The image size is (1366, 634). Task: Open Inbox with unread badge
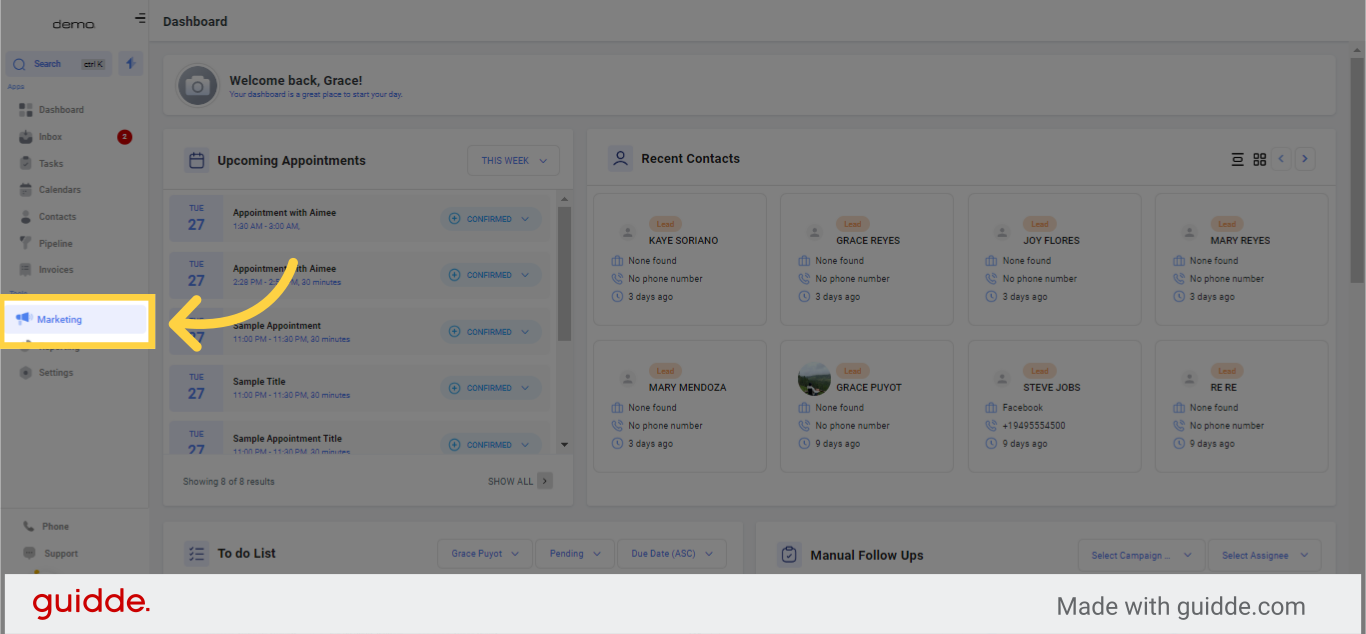[x=51, y=137]
